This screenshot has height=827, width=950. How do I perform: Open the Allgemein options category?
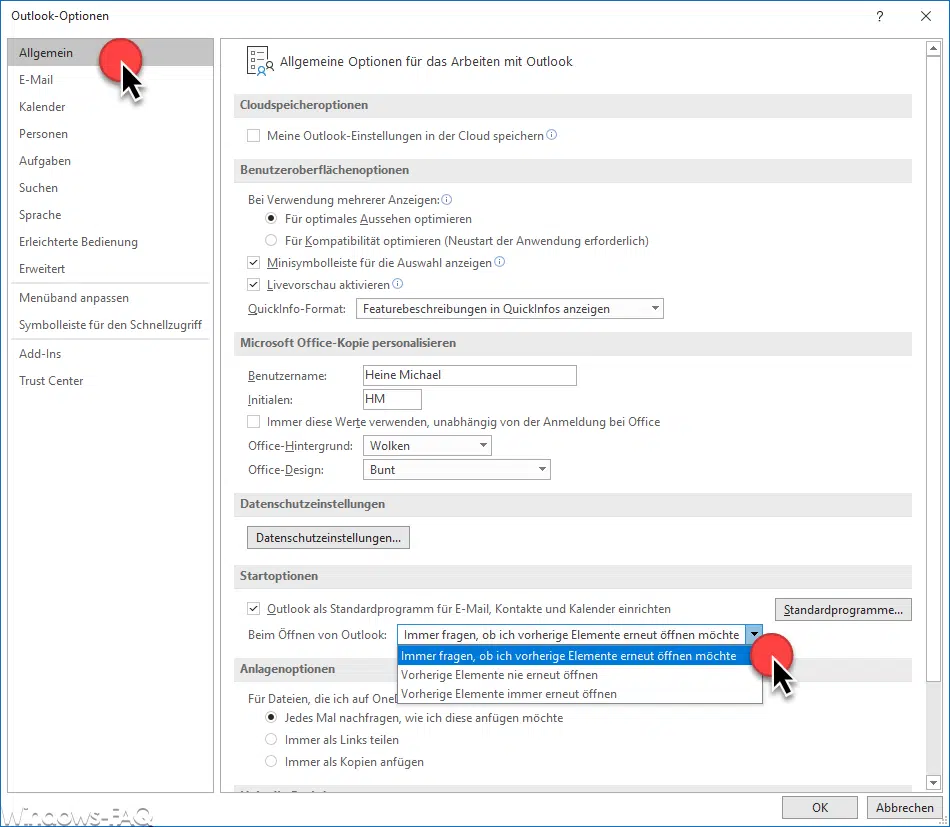(x=110, y=53)
